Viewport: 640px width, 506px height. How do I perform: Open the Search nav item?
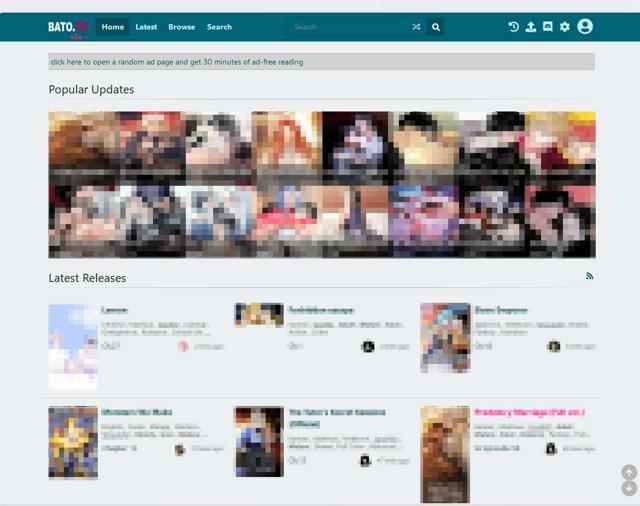click(219, 27)
